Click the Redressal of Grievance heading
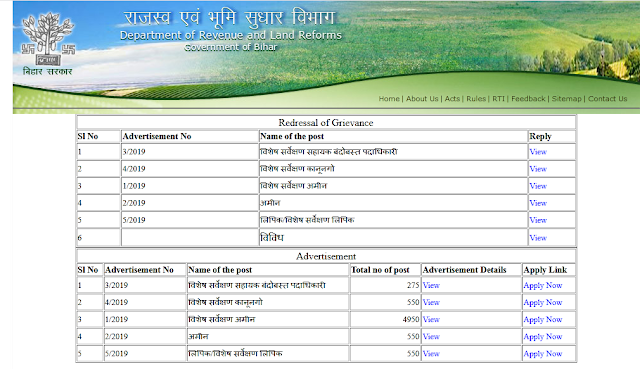Viewport: 640px width, 369px height. coord(326,123)
